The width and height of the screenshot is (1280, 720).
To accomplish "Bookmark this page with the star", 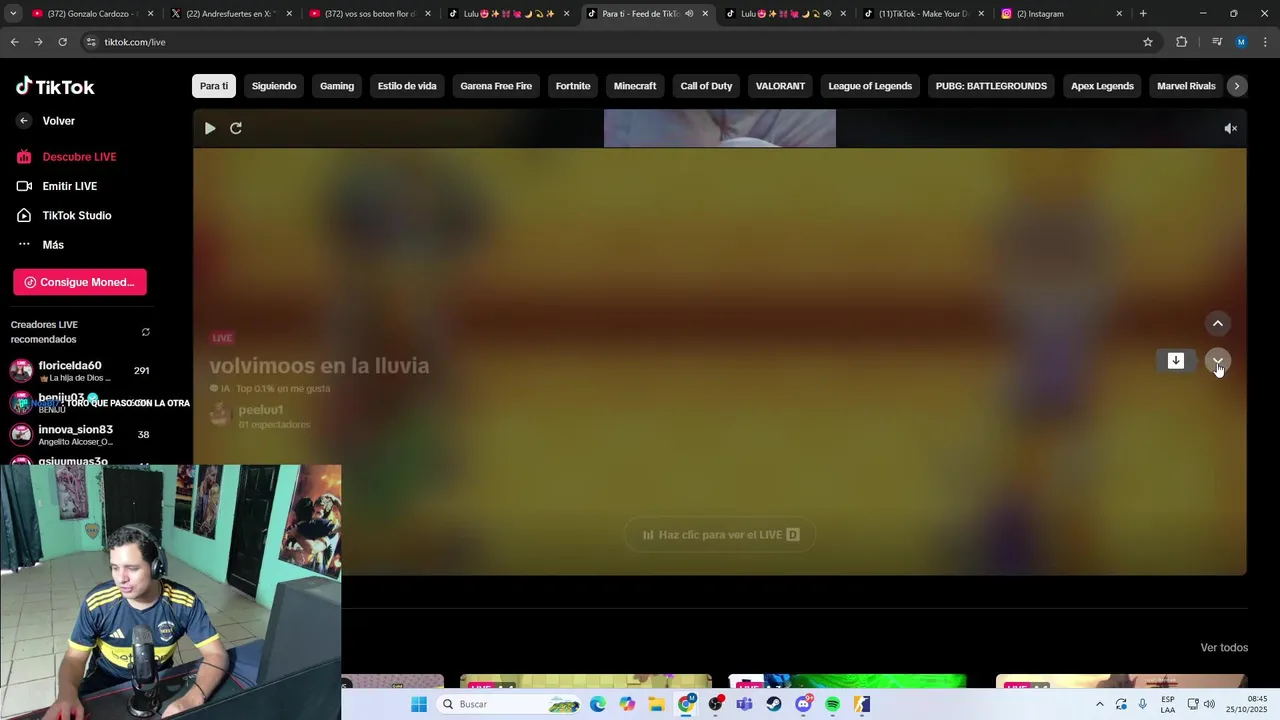I will click(1148, 42).
